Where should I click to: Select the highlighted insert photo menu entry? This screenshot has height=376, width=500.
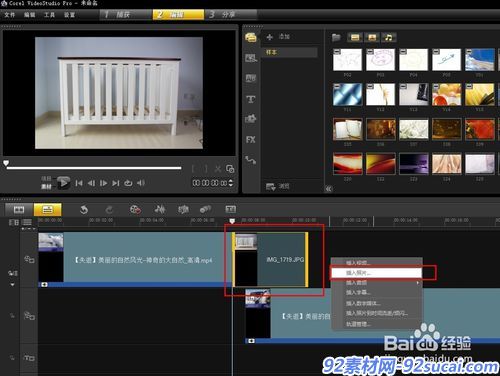tap(376, 273)
